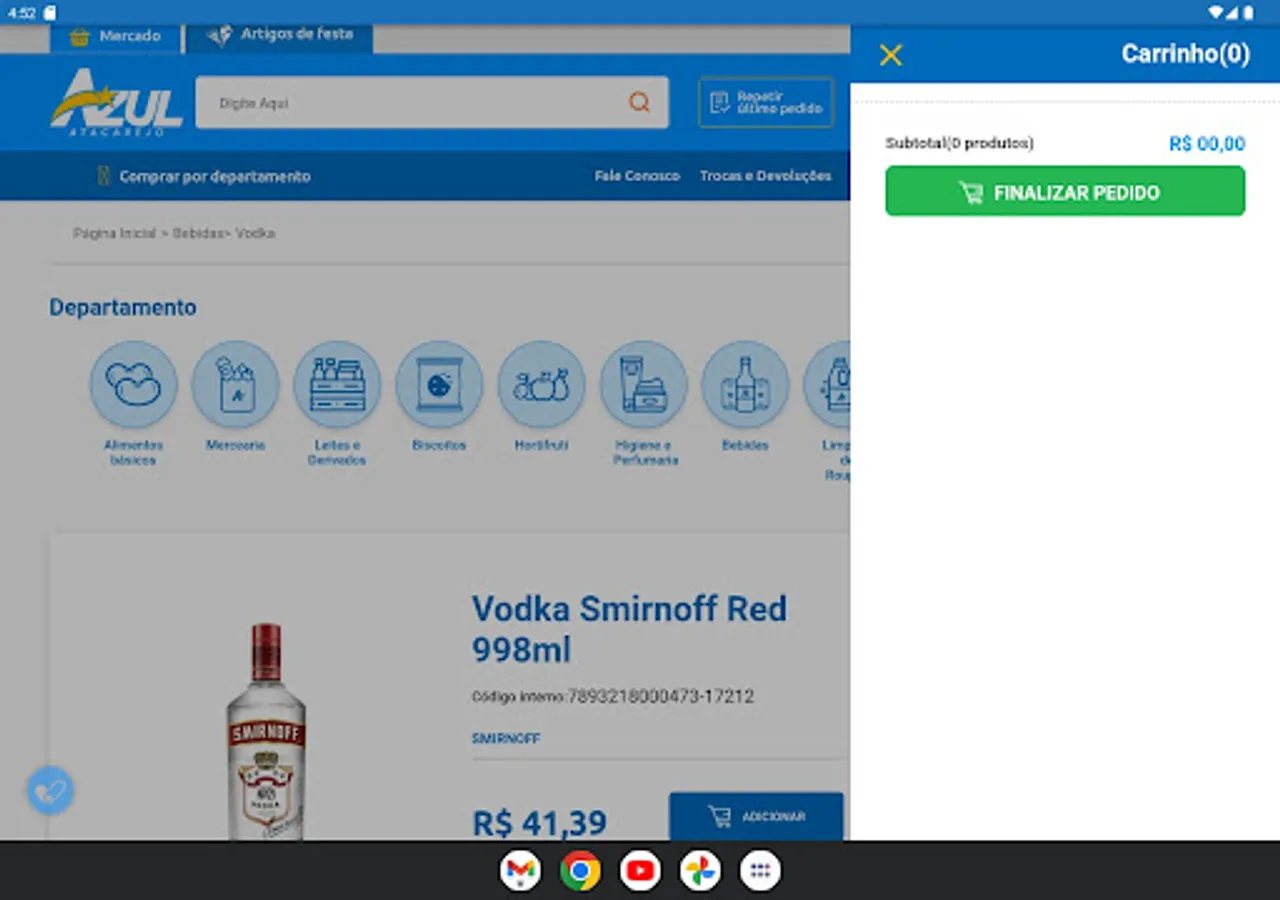Image resolution: width=1280 pixels, height=900 pixels.
Task: Open Chrome from the taskbar
Action: [x=580, y=871]
